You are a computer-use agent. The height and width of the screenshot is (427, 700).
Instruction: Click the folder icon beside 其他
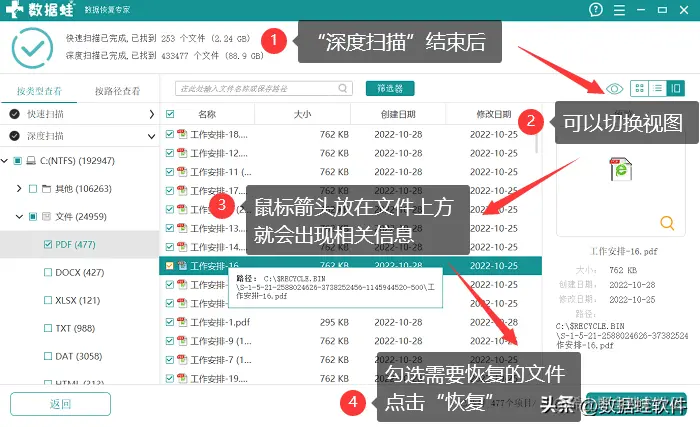[x=46, y=188]
